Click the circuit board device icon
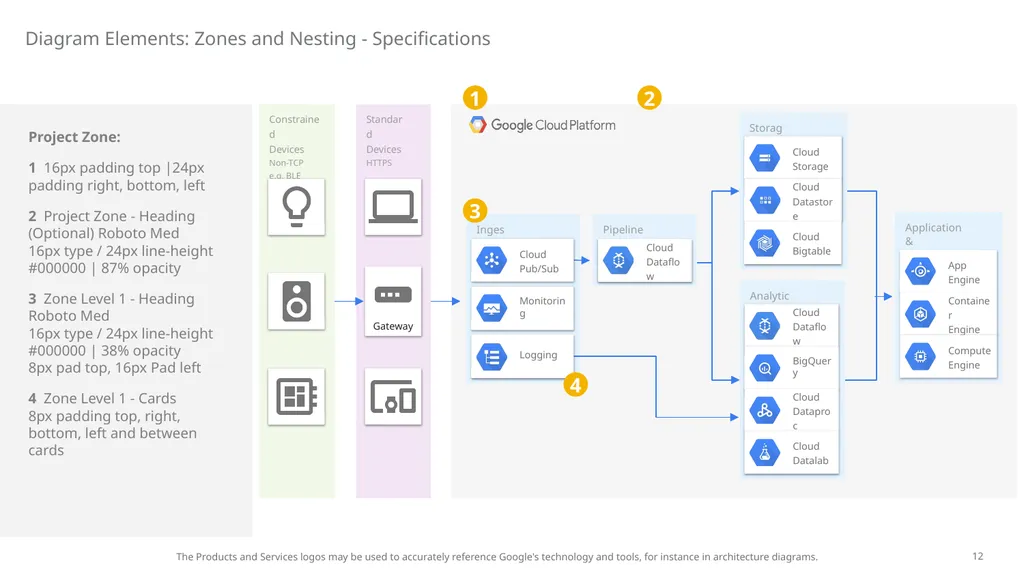This screenshot has height=576, width=1024. coord(296,396)
